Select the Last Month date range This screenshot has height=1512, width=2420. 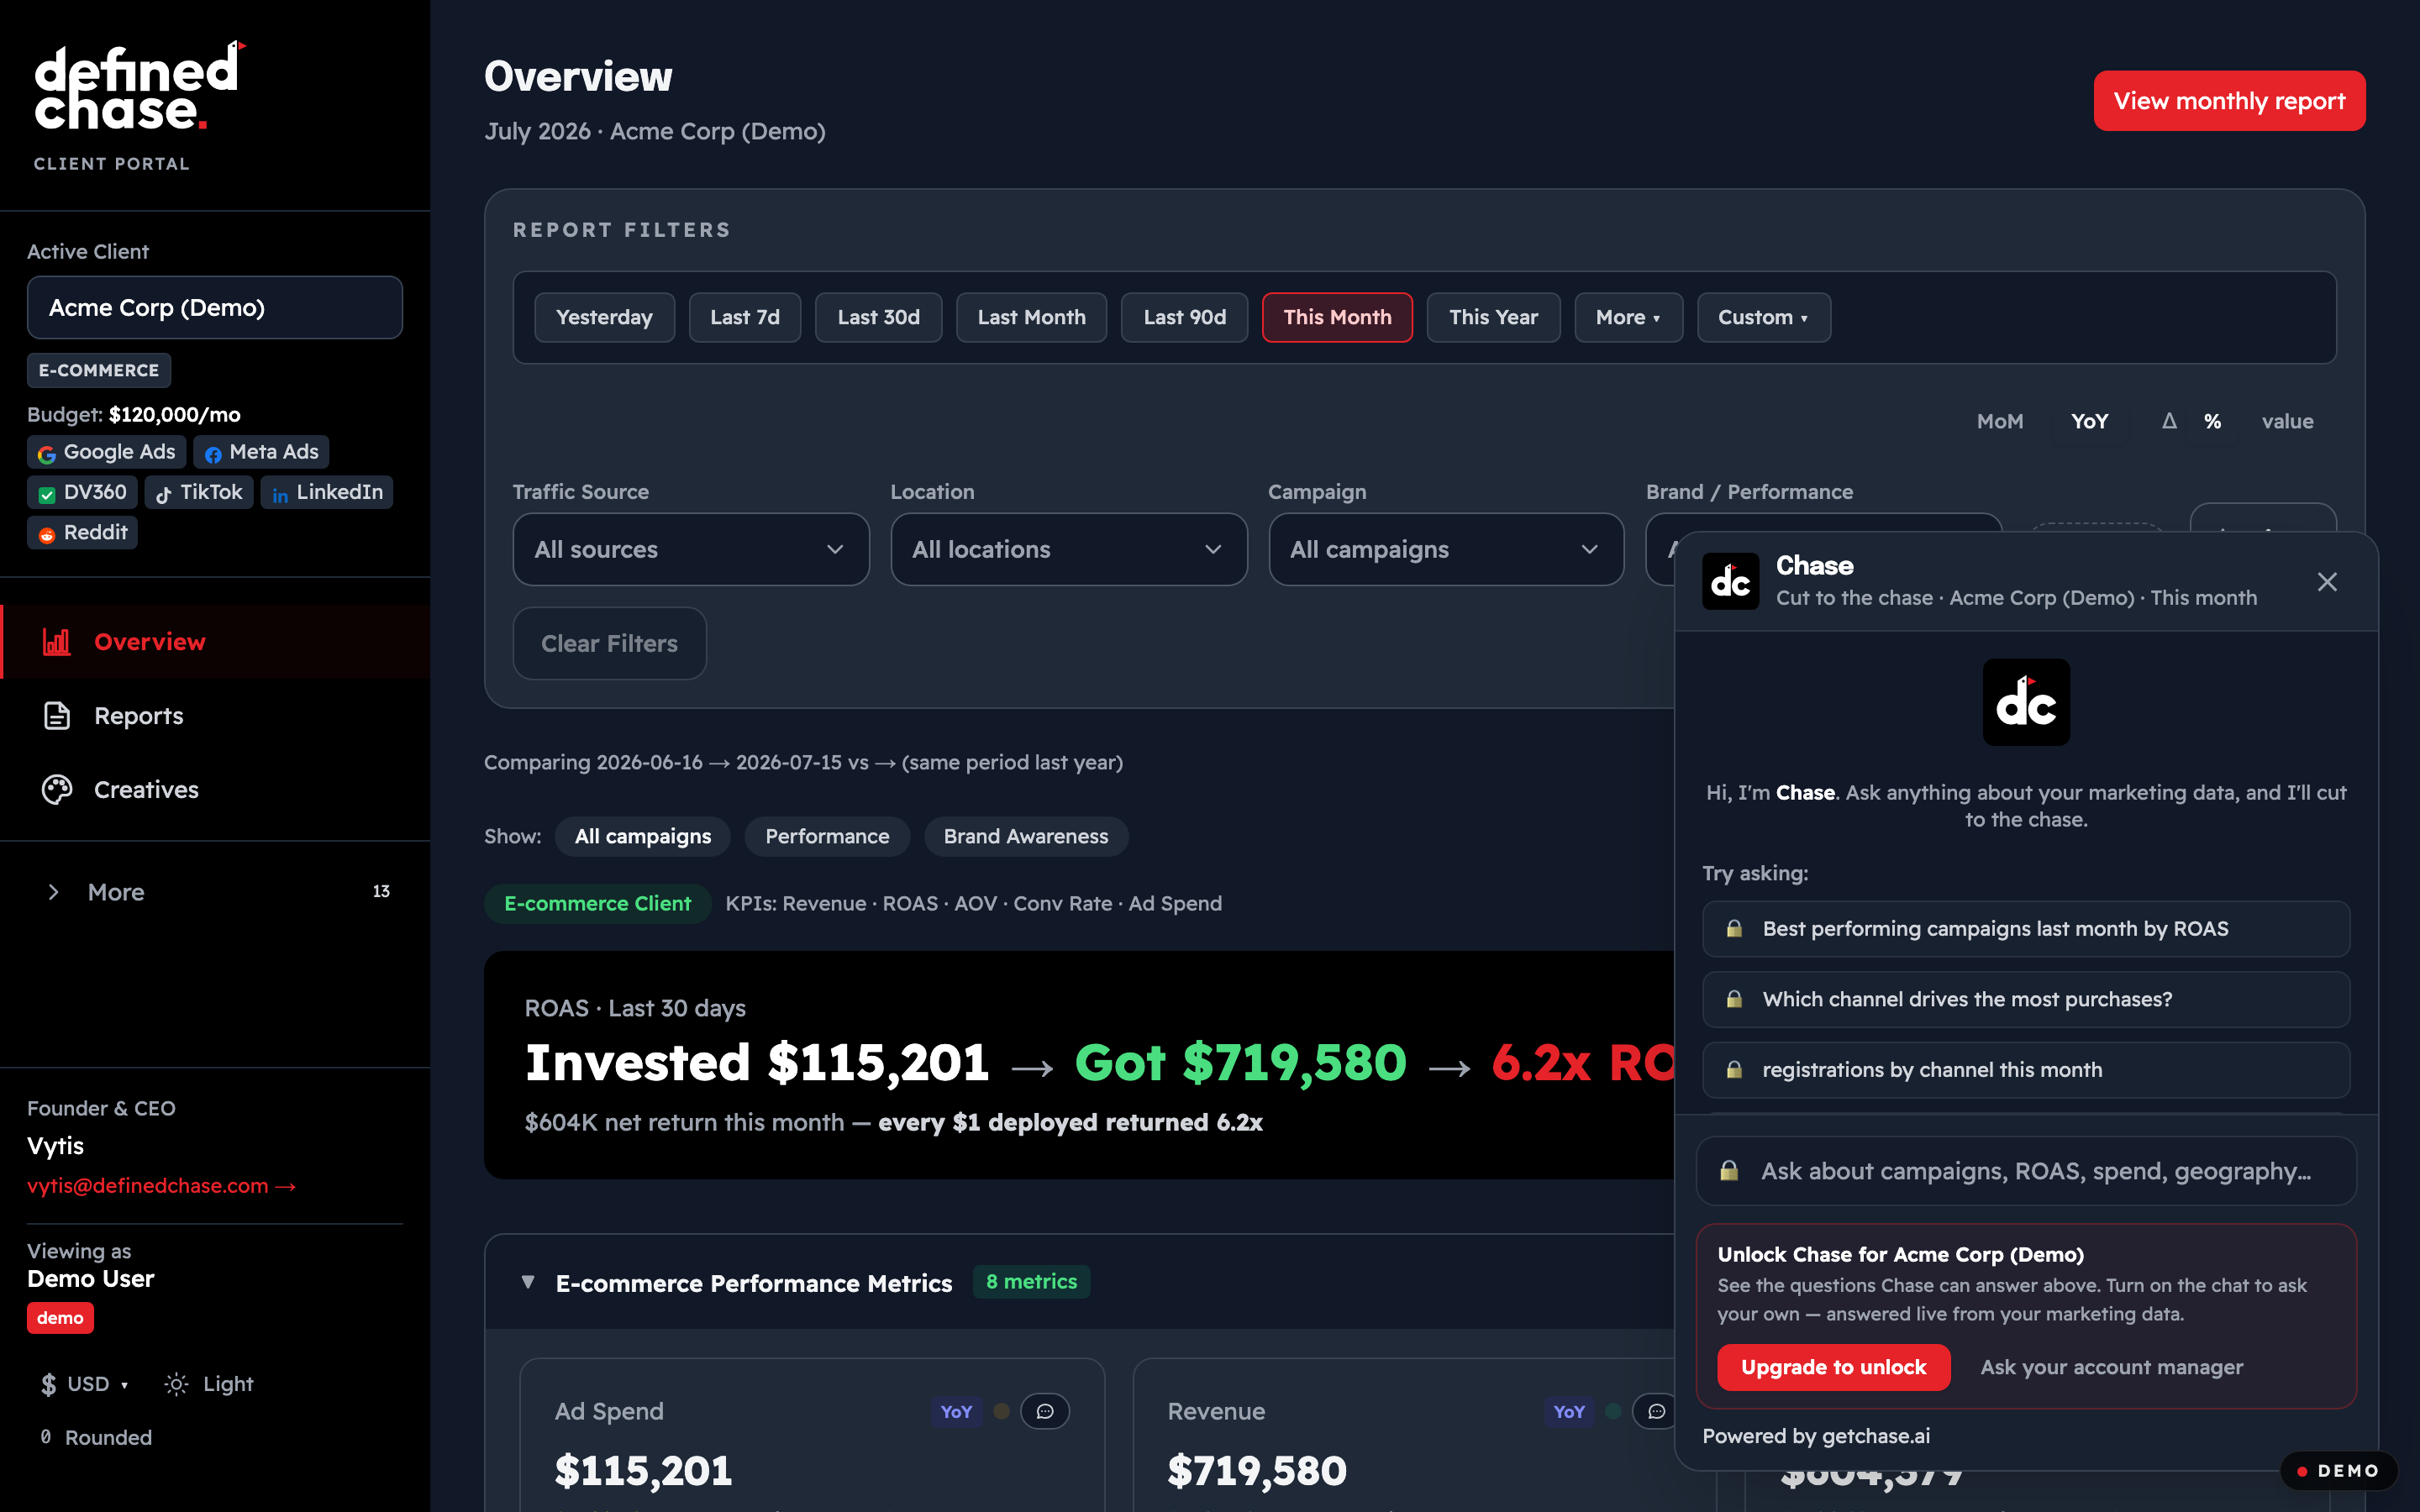coord(1031,317)
